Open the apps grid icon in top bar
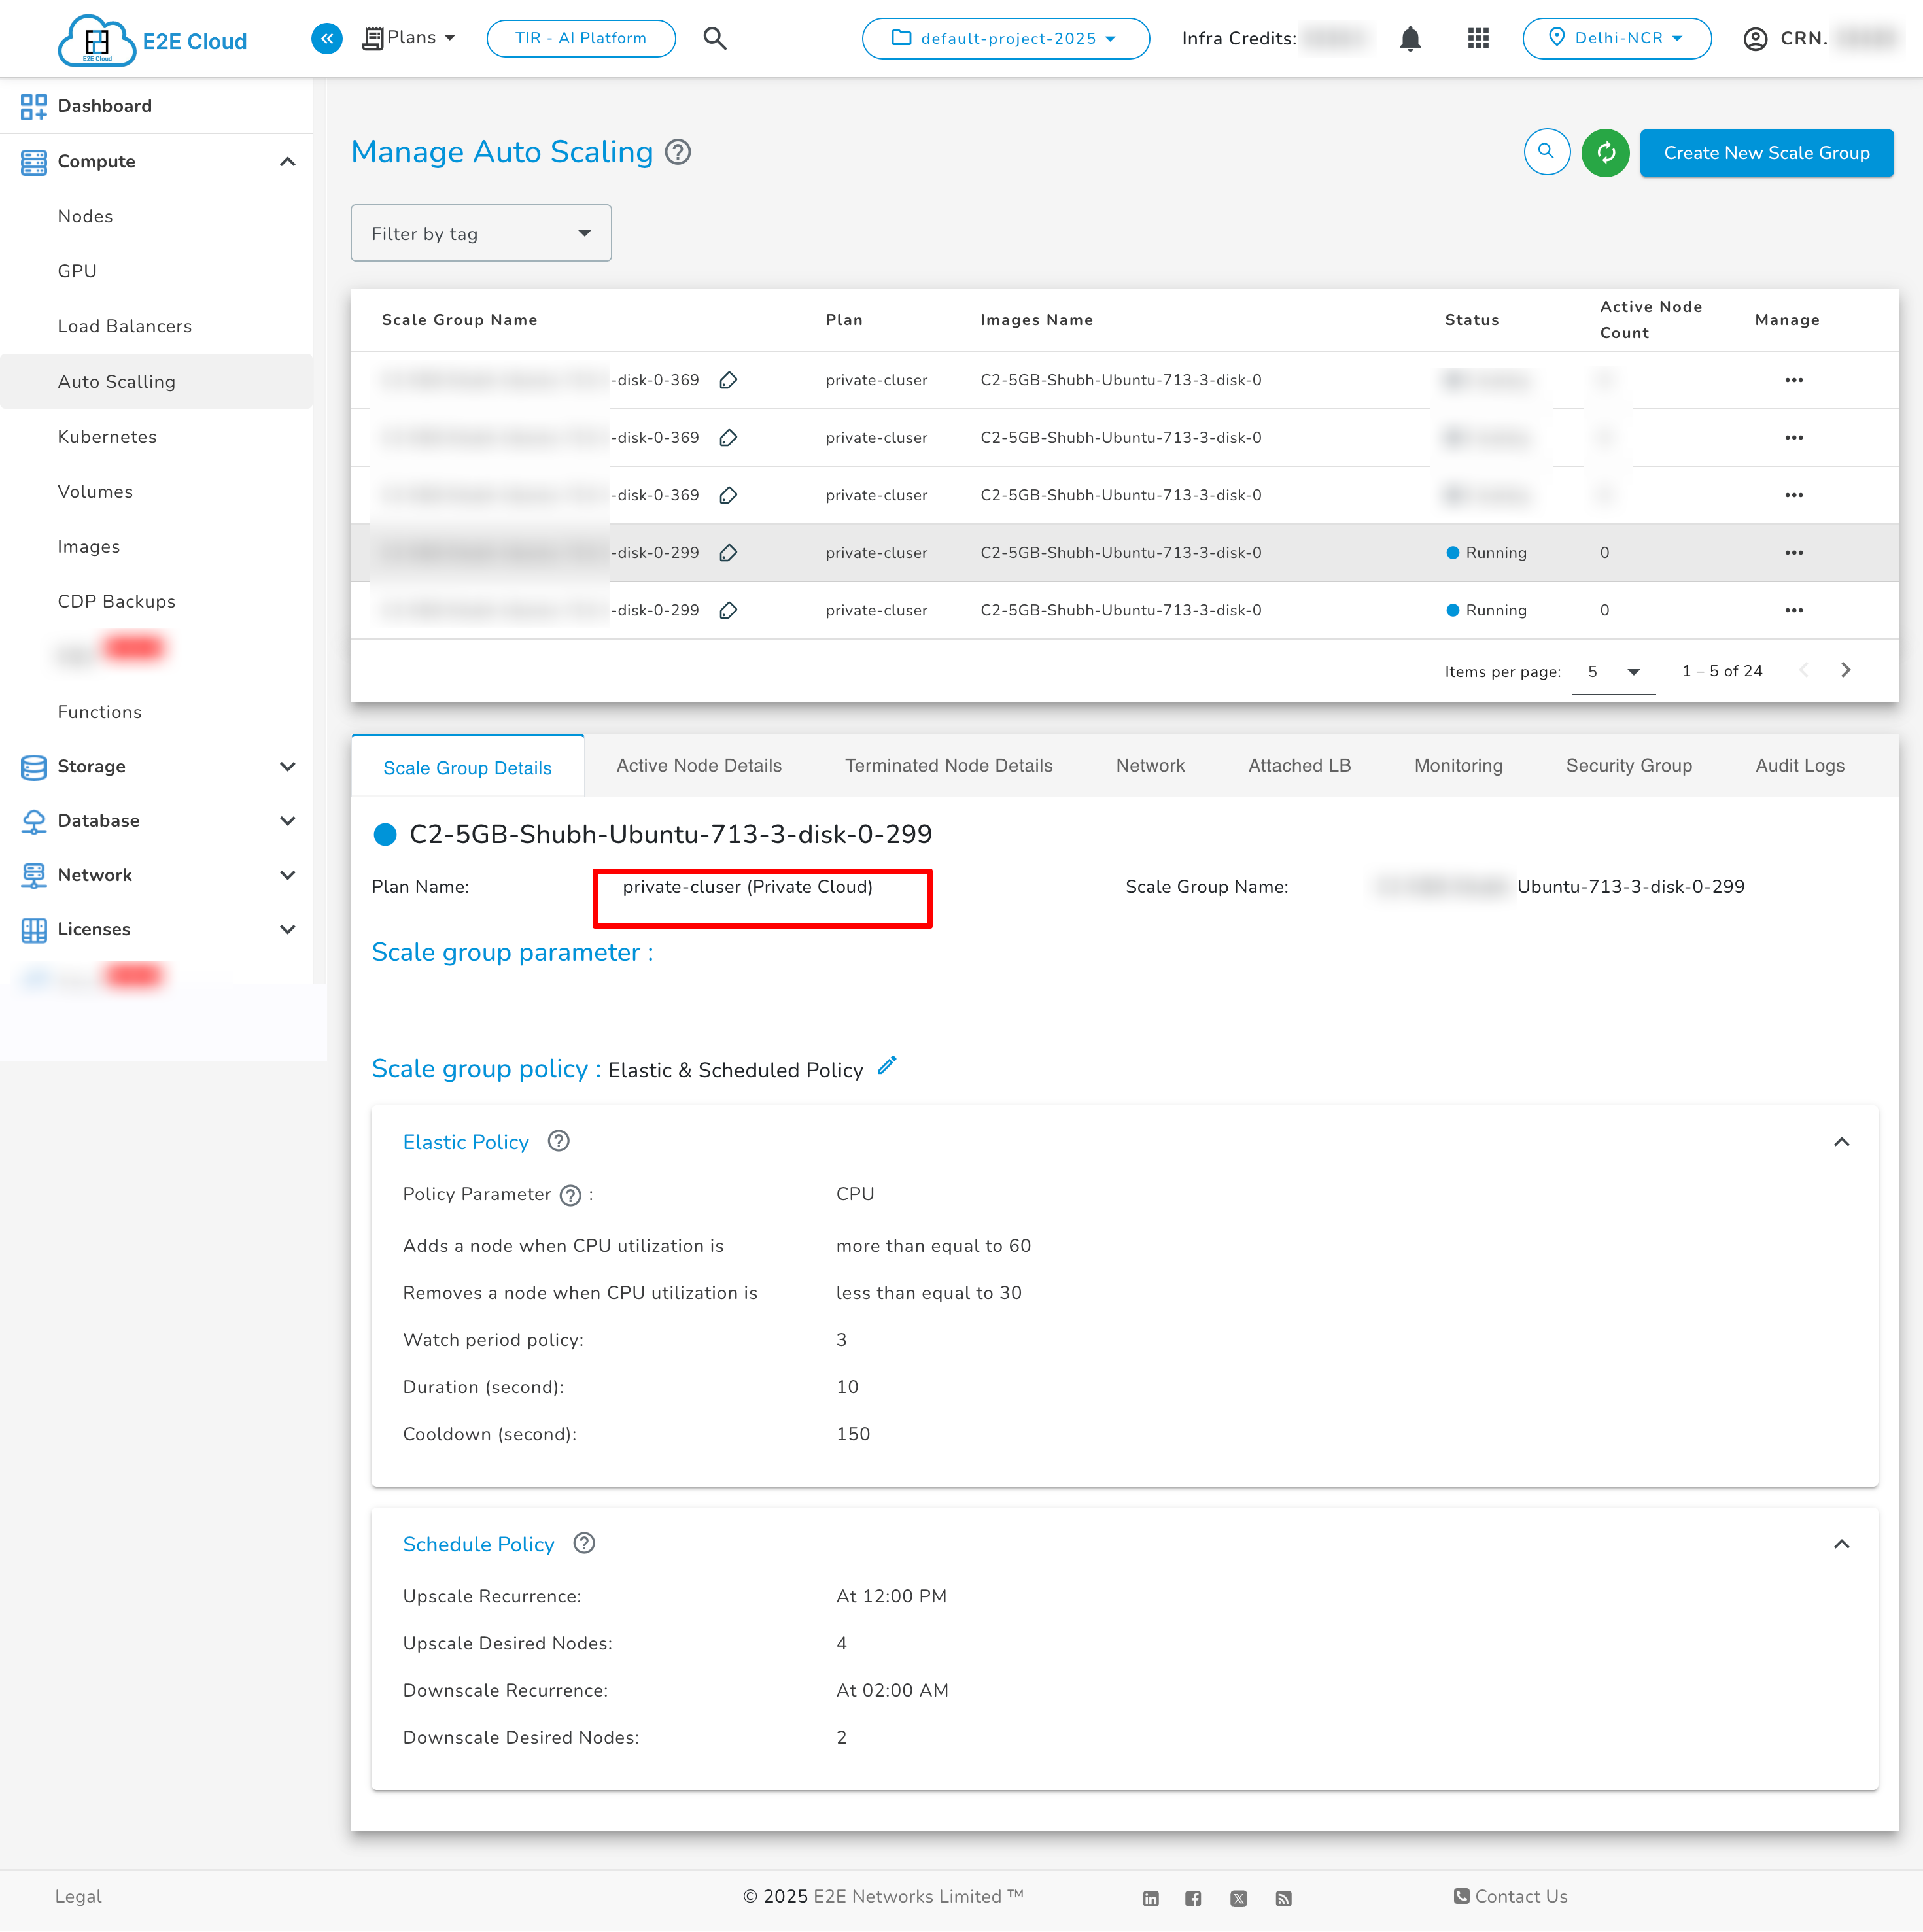1923x1932 pixels. 1477,38
